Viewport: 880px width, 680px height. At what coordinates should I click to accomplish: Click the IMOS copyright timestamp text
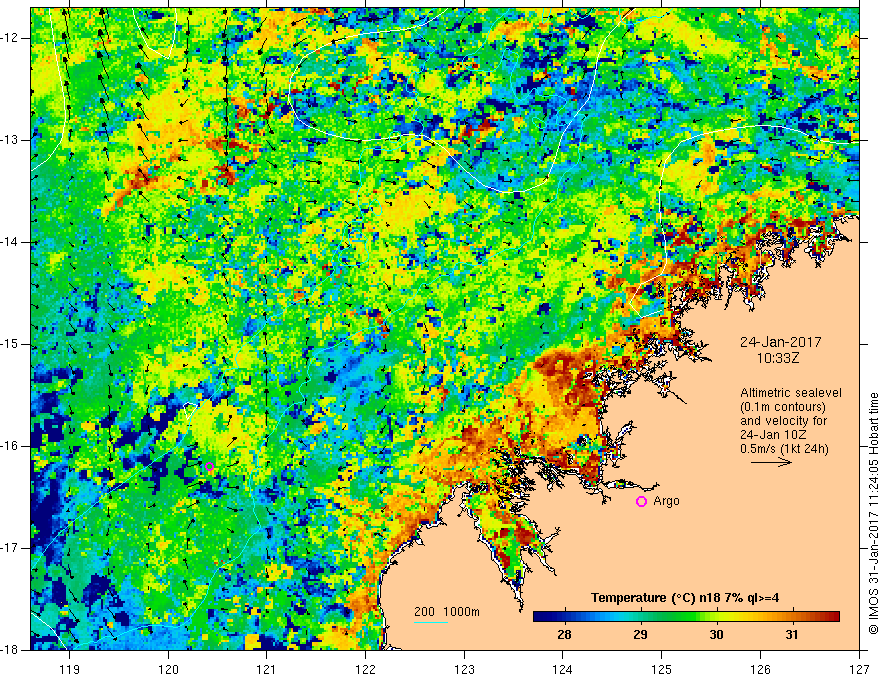click(873, 513)
